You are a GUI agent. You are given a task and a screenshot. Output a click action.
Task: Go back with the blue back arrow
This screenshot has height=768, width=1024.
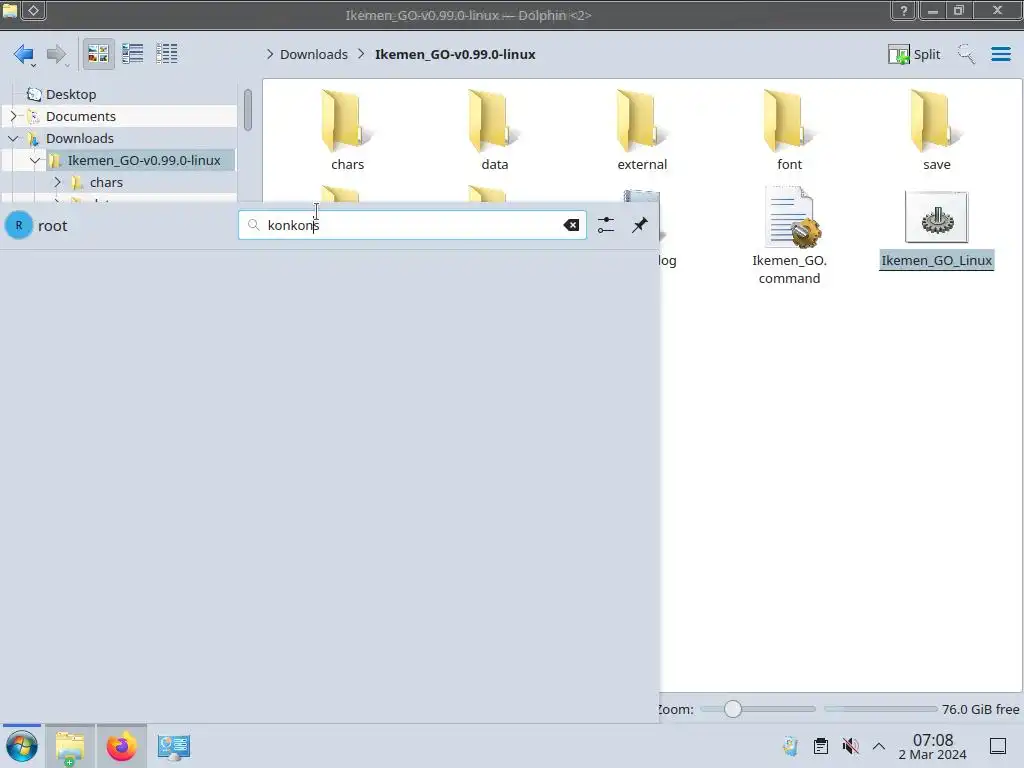coord(24,54)
